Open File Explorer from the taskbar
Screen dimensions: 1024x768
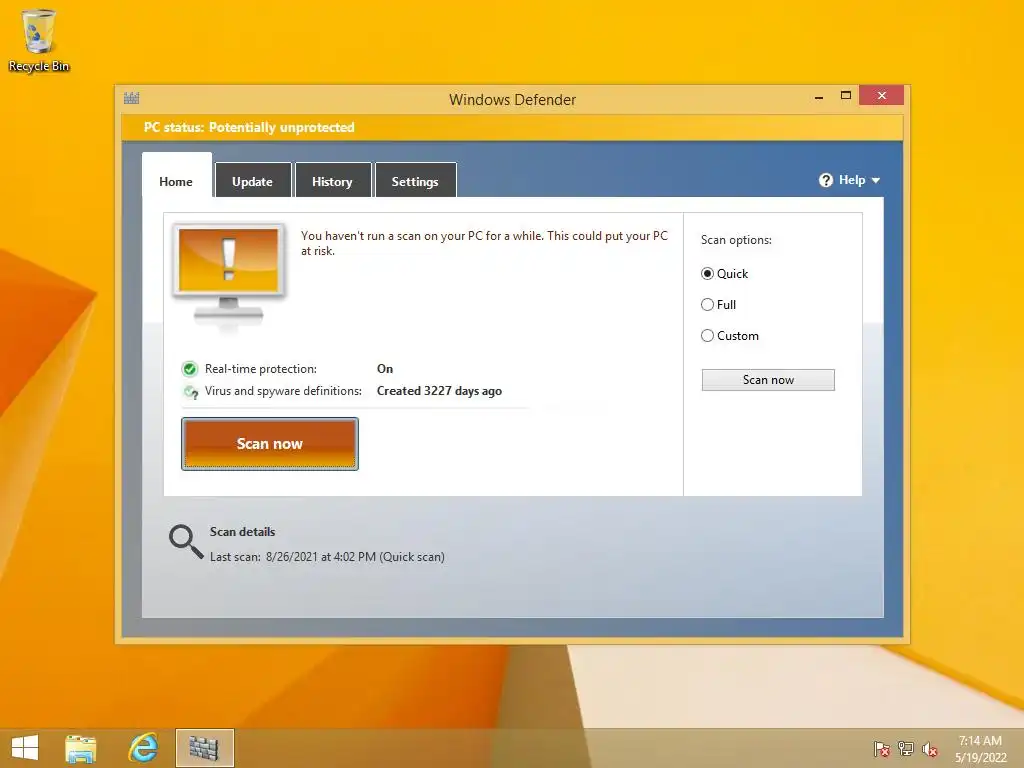coord(81,748)
